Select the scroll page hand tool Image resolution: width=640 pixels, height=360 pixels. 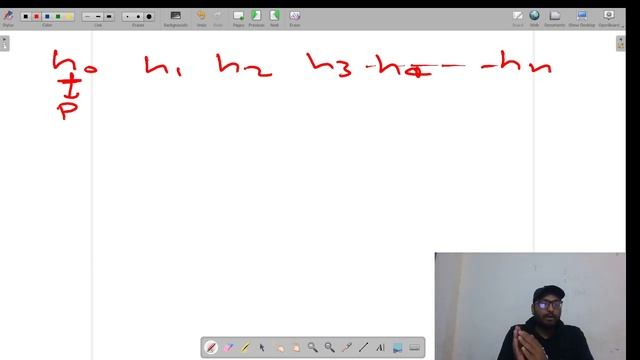(296, 348)
